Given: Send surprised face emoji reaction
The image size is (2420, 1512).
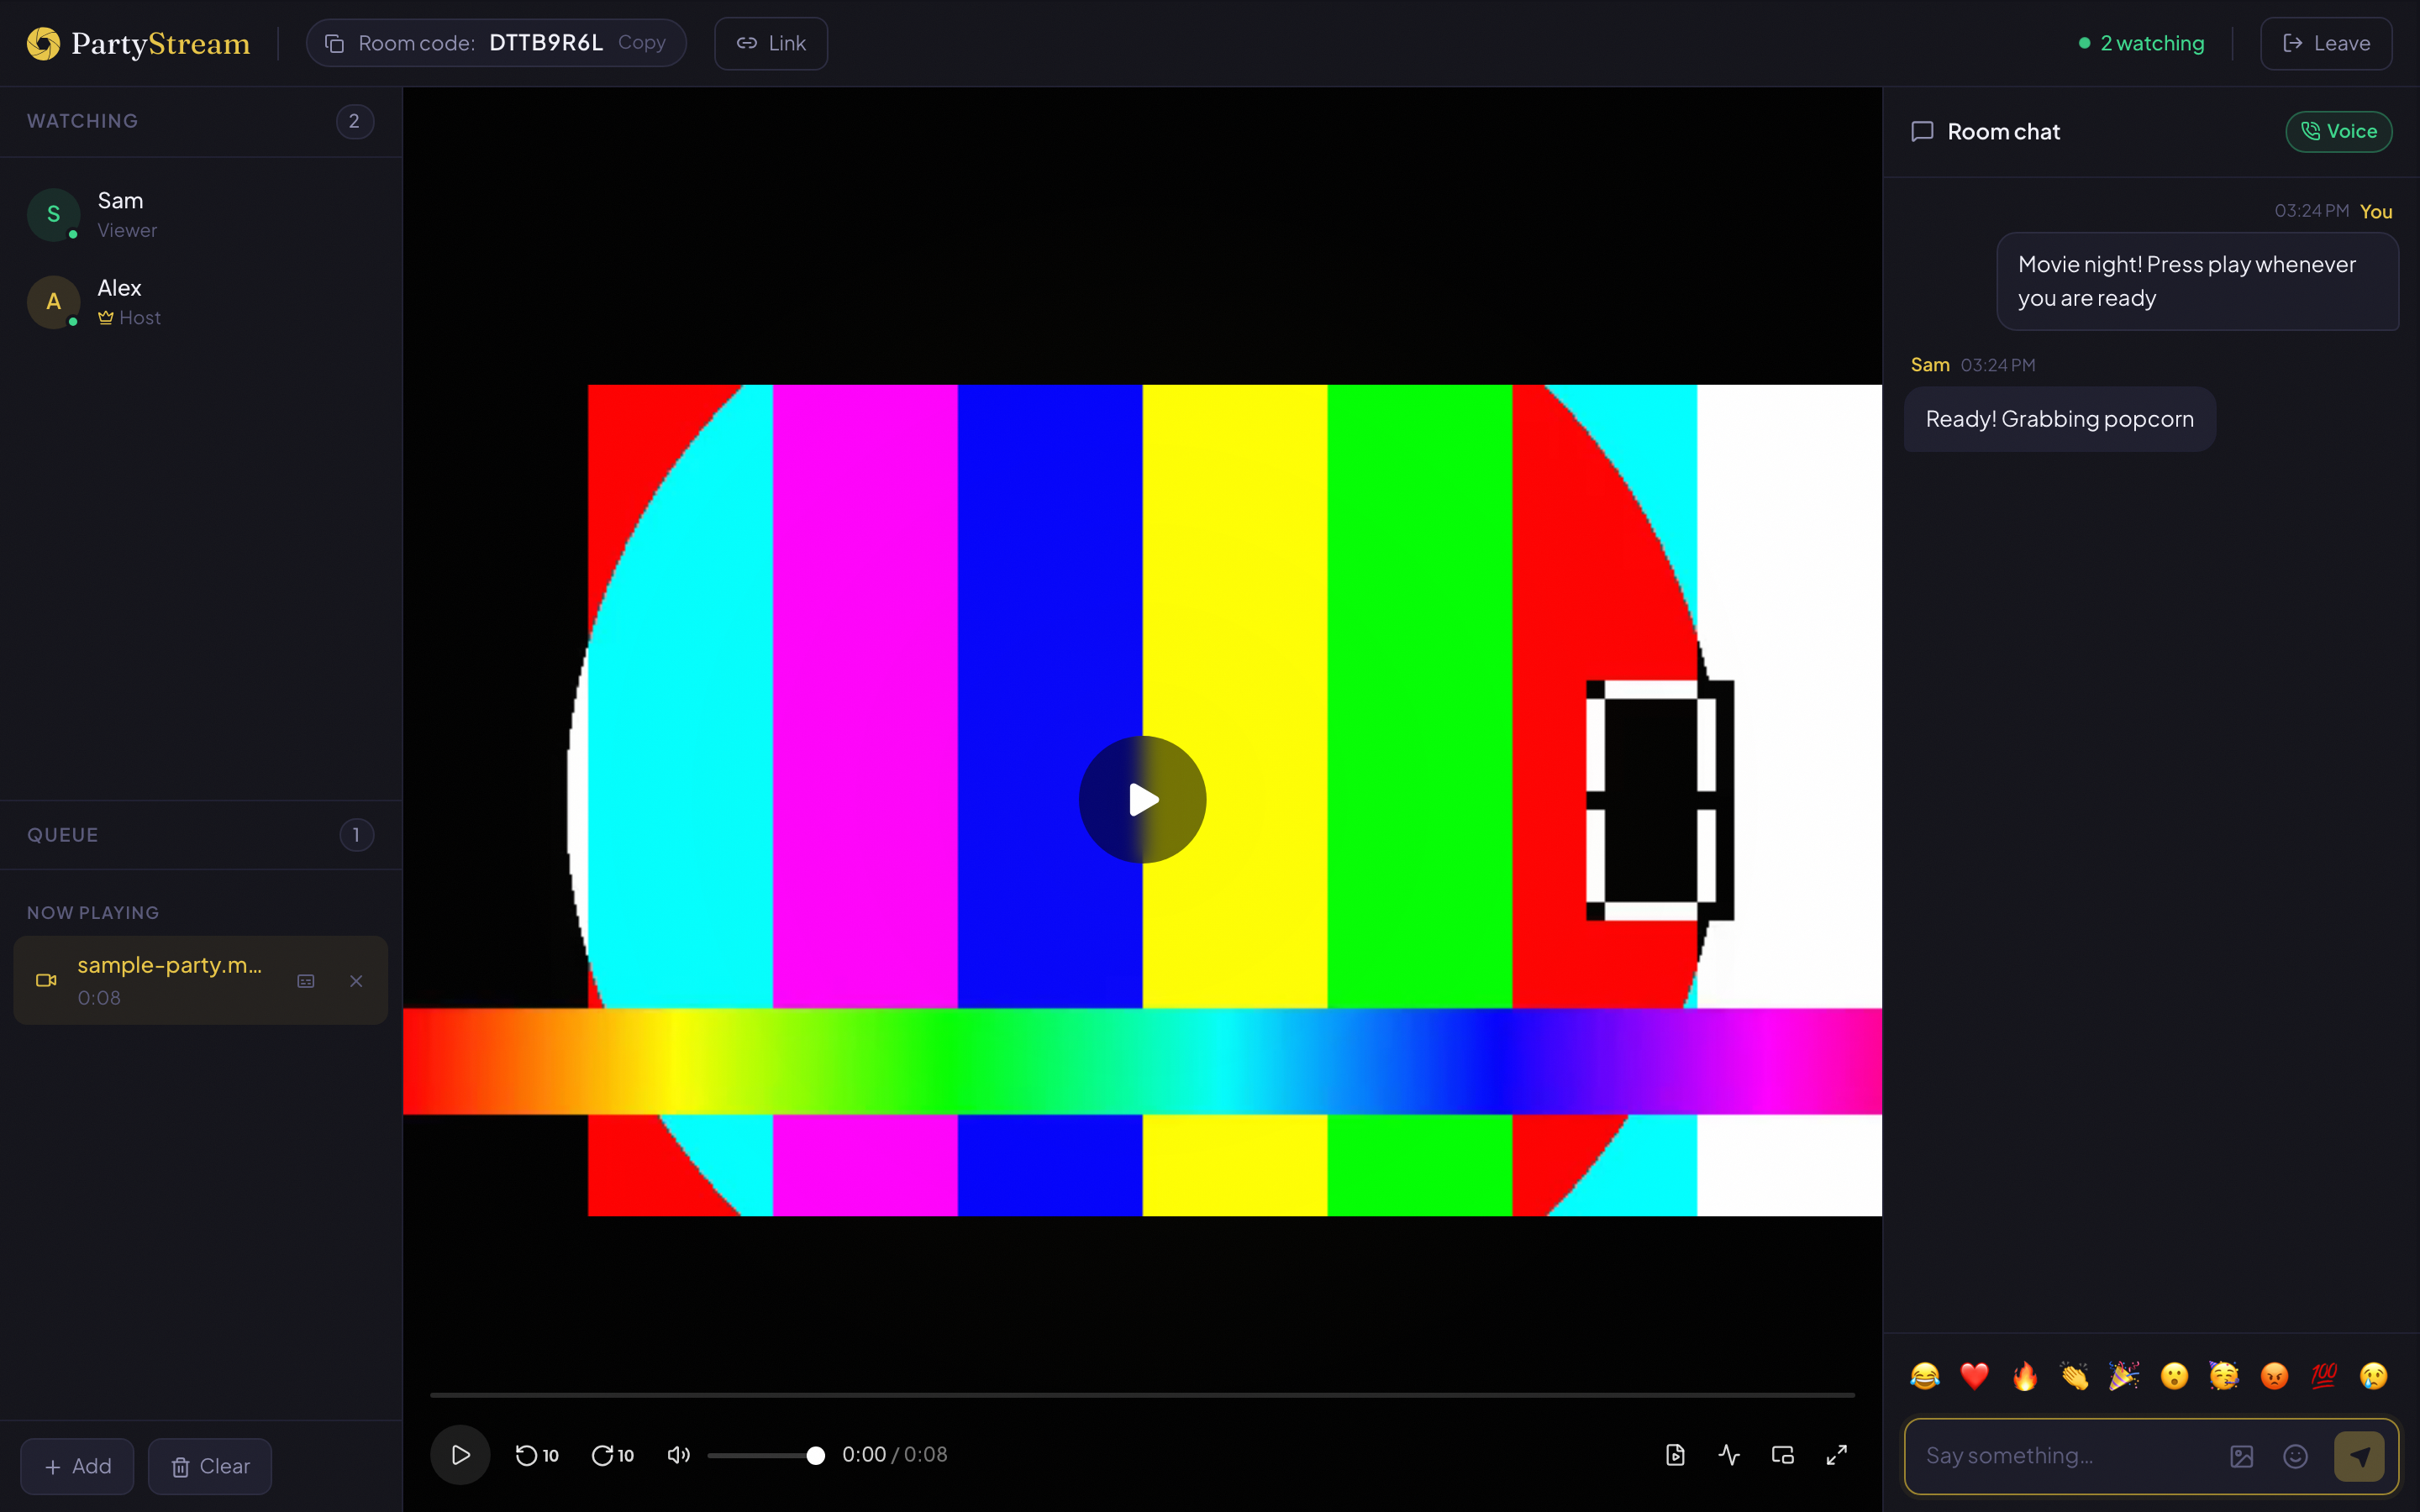Looking at the screenshot, I should 2174,1376.
